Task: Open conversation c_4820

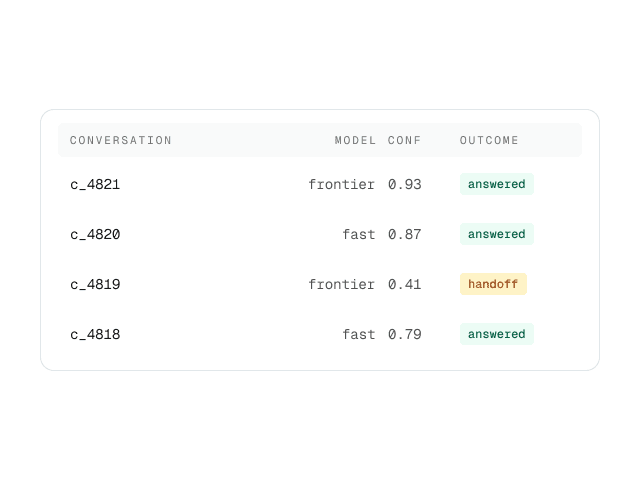Action: tap(95, 234)
